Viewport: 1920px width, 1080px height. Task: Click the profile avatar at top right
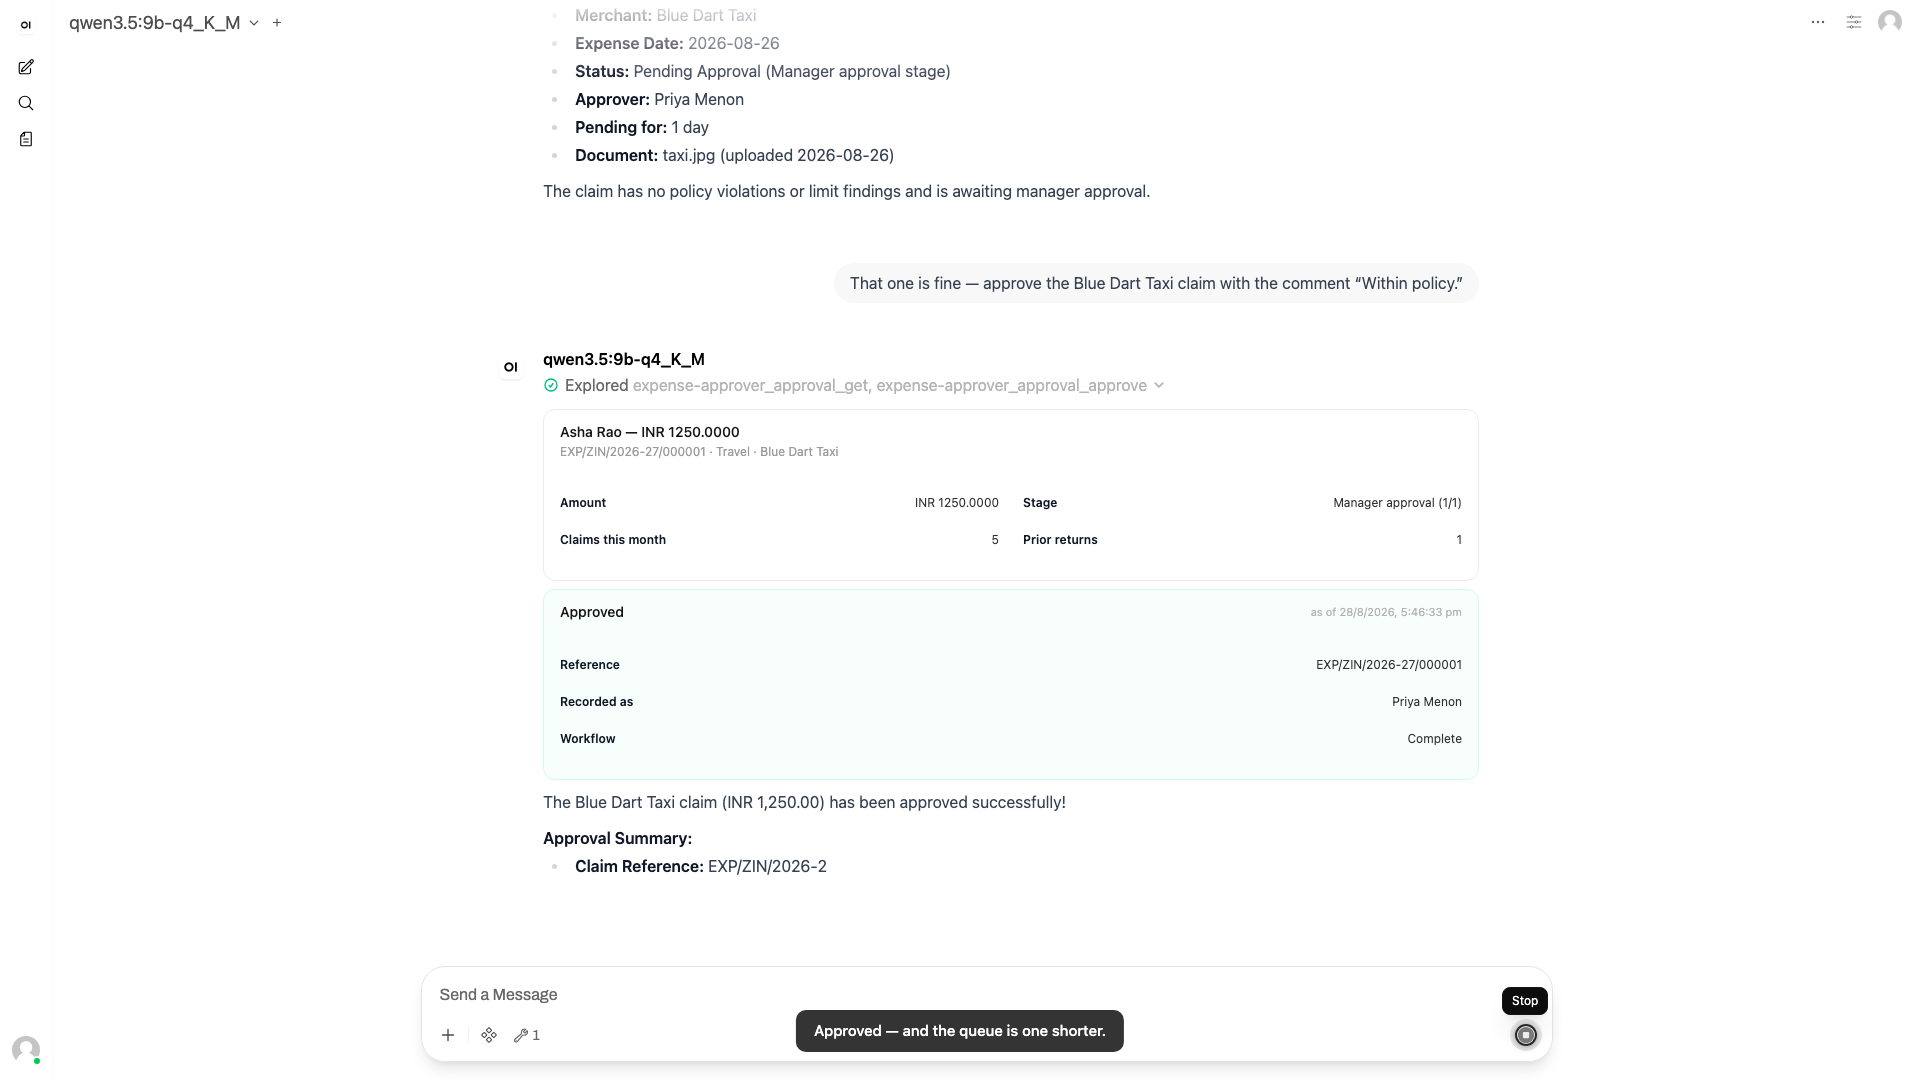tap(1890, 22)
